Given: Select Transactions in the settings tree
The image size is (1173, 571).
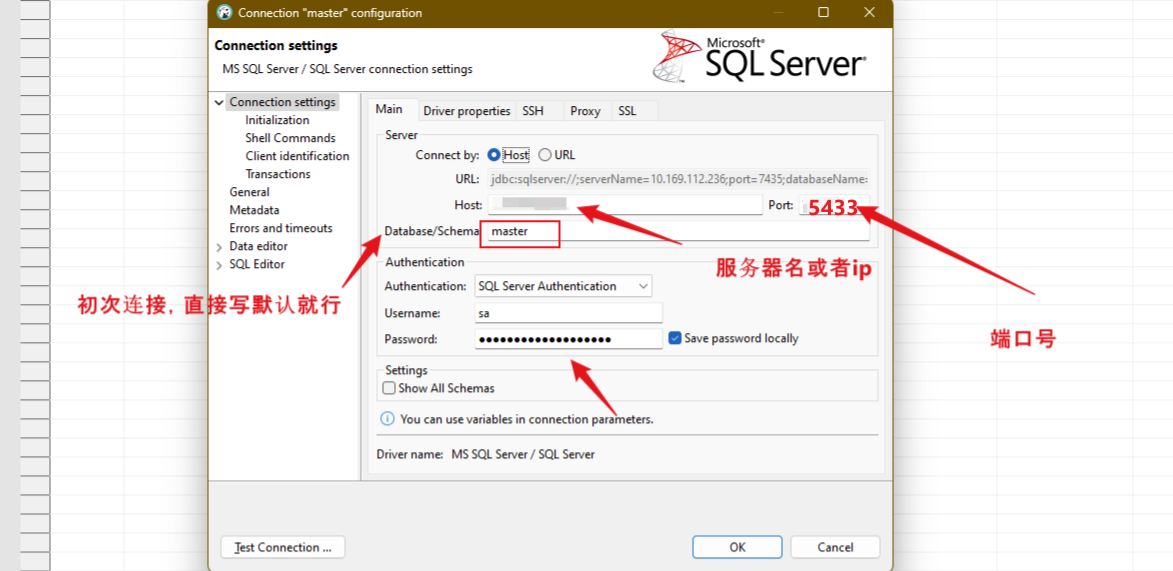Looking at the screenshot, I should click(278, 174).
